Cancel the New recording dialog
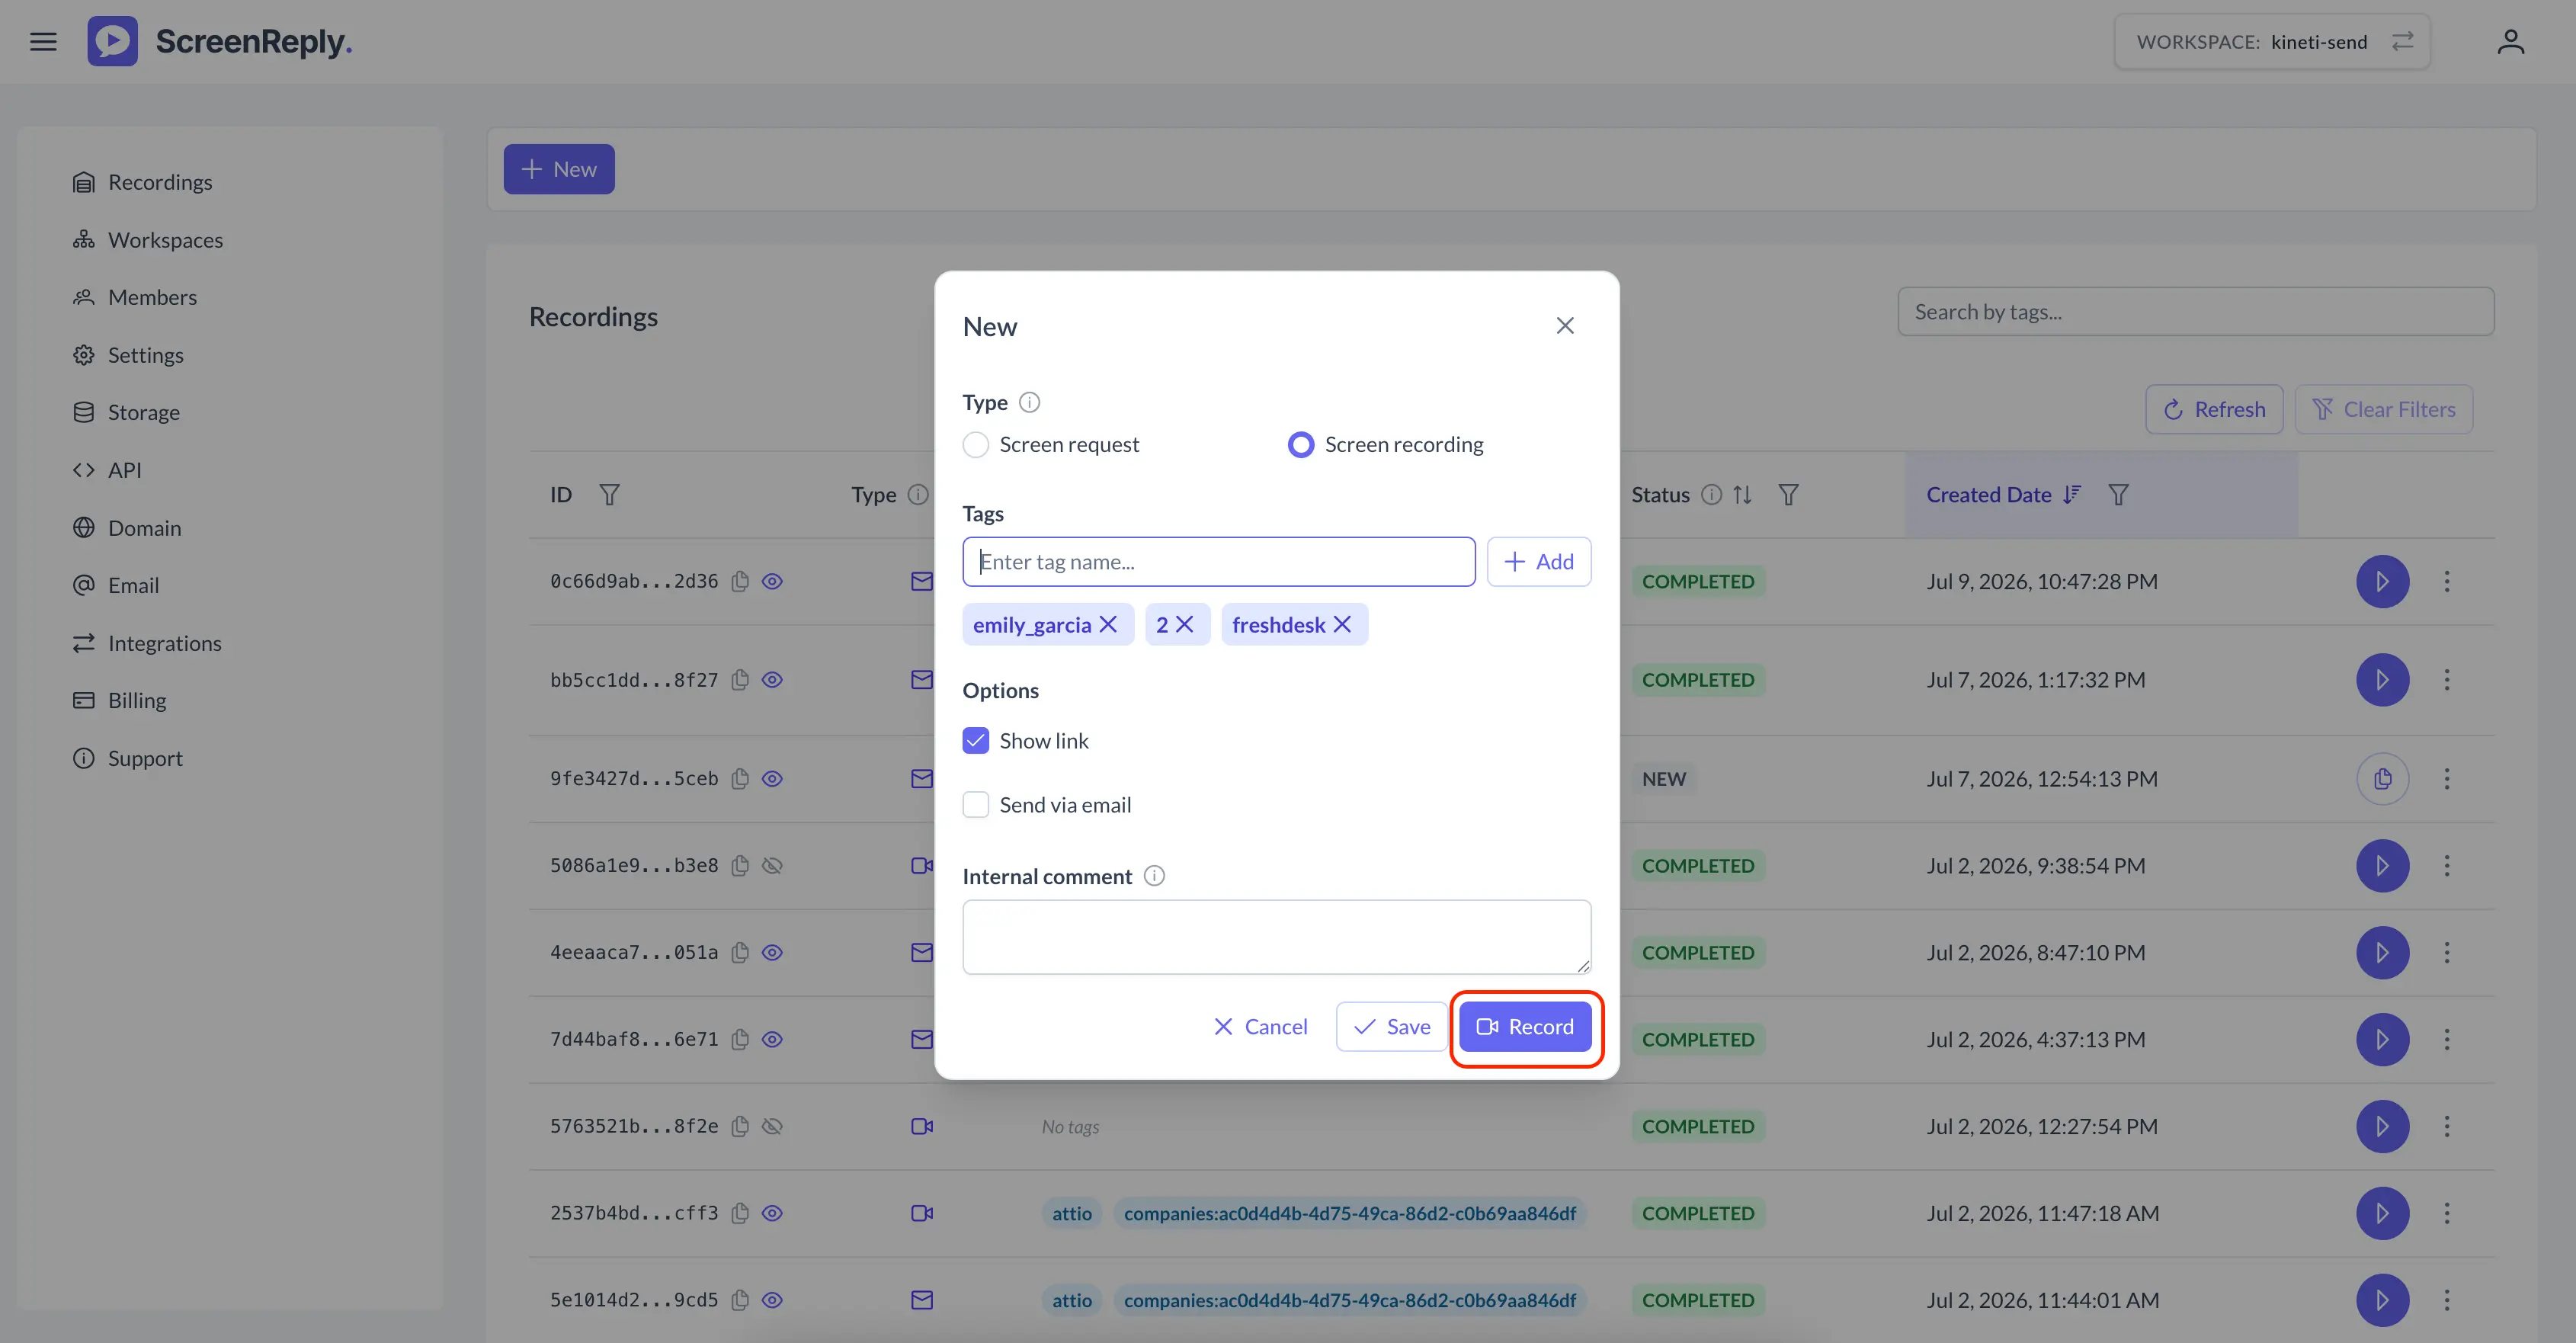The height and width of the screenshot is (1343, 2576). (1260, 1027)
